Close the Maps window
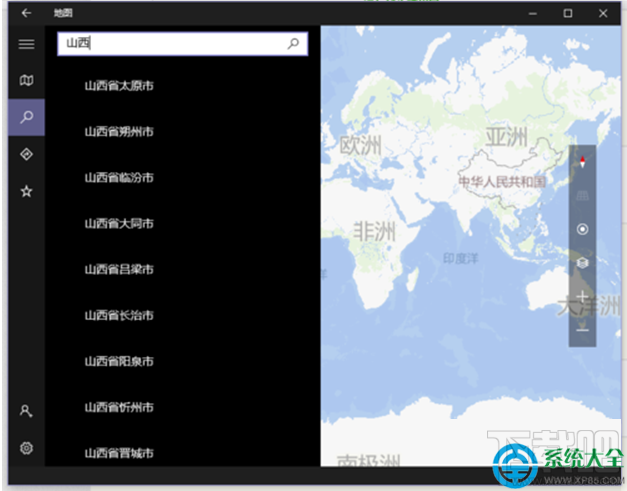This screenshot has width=627, height=491. [603, 14]
